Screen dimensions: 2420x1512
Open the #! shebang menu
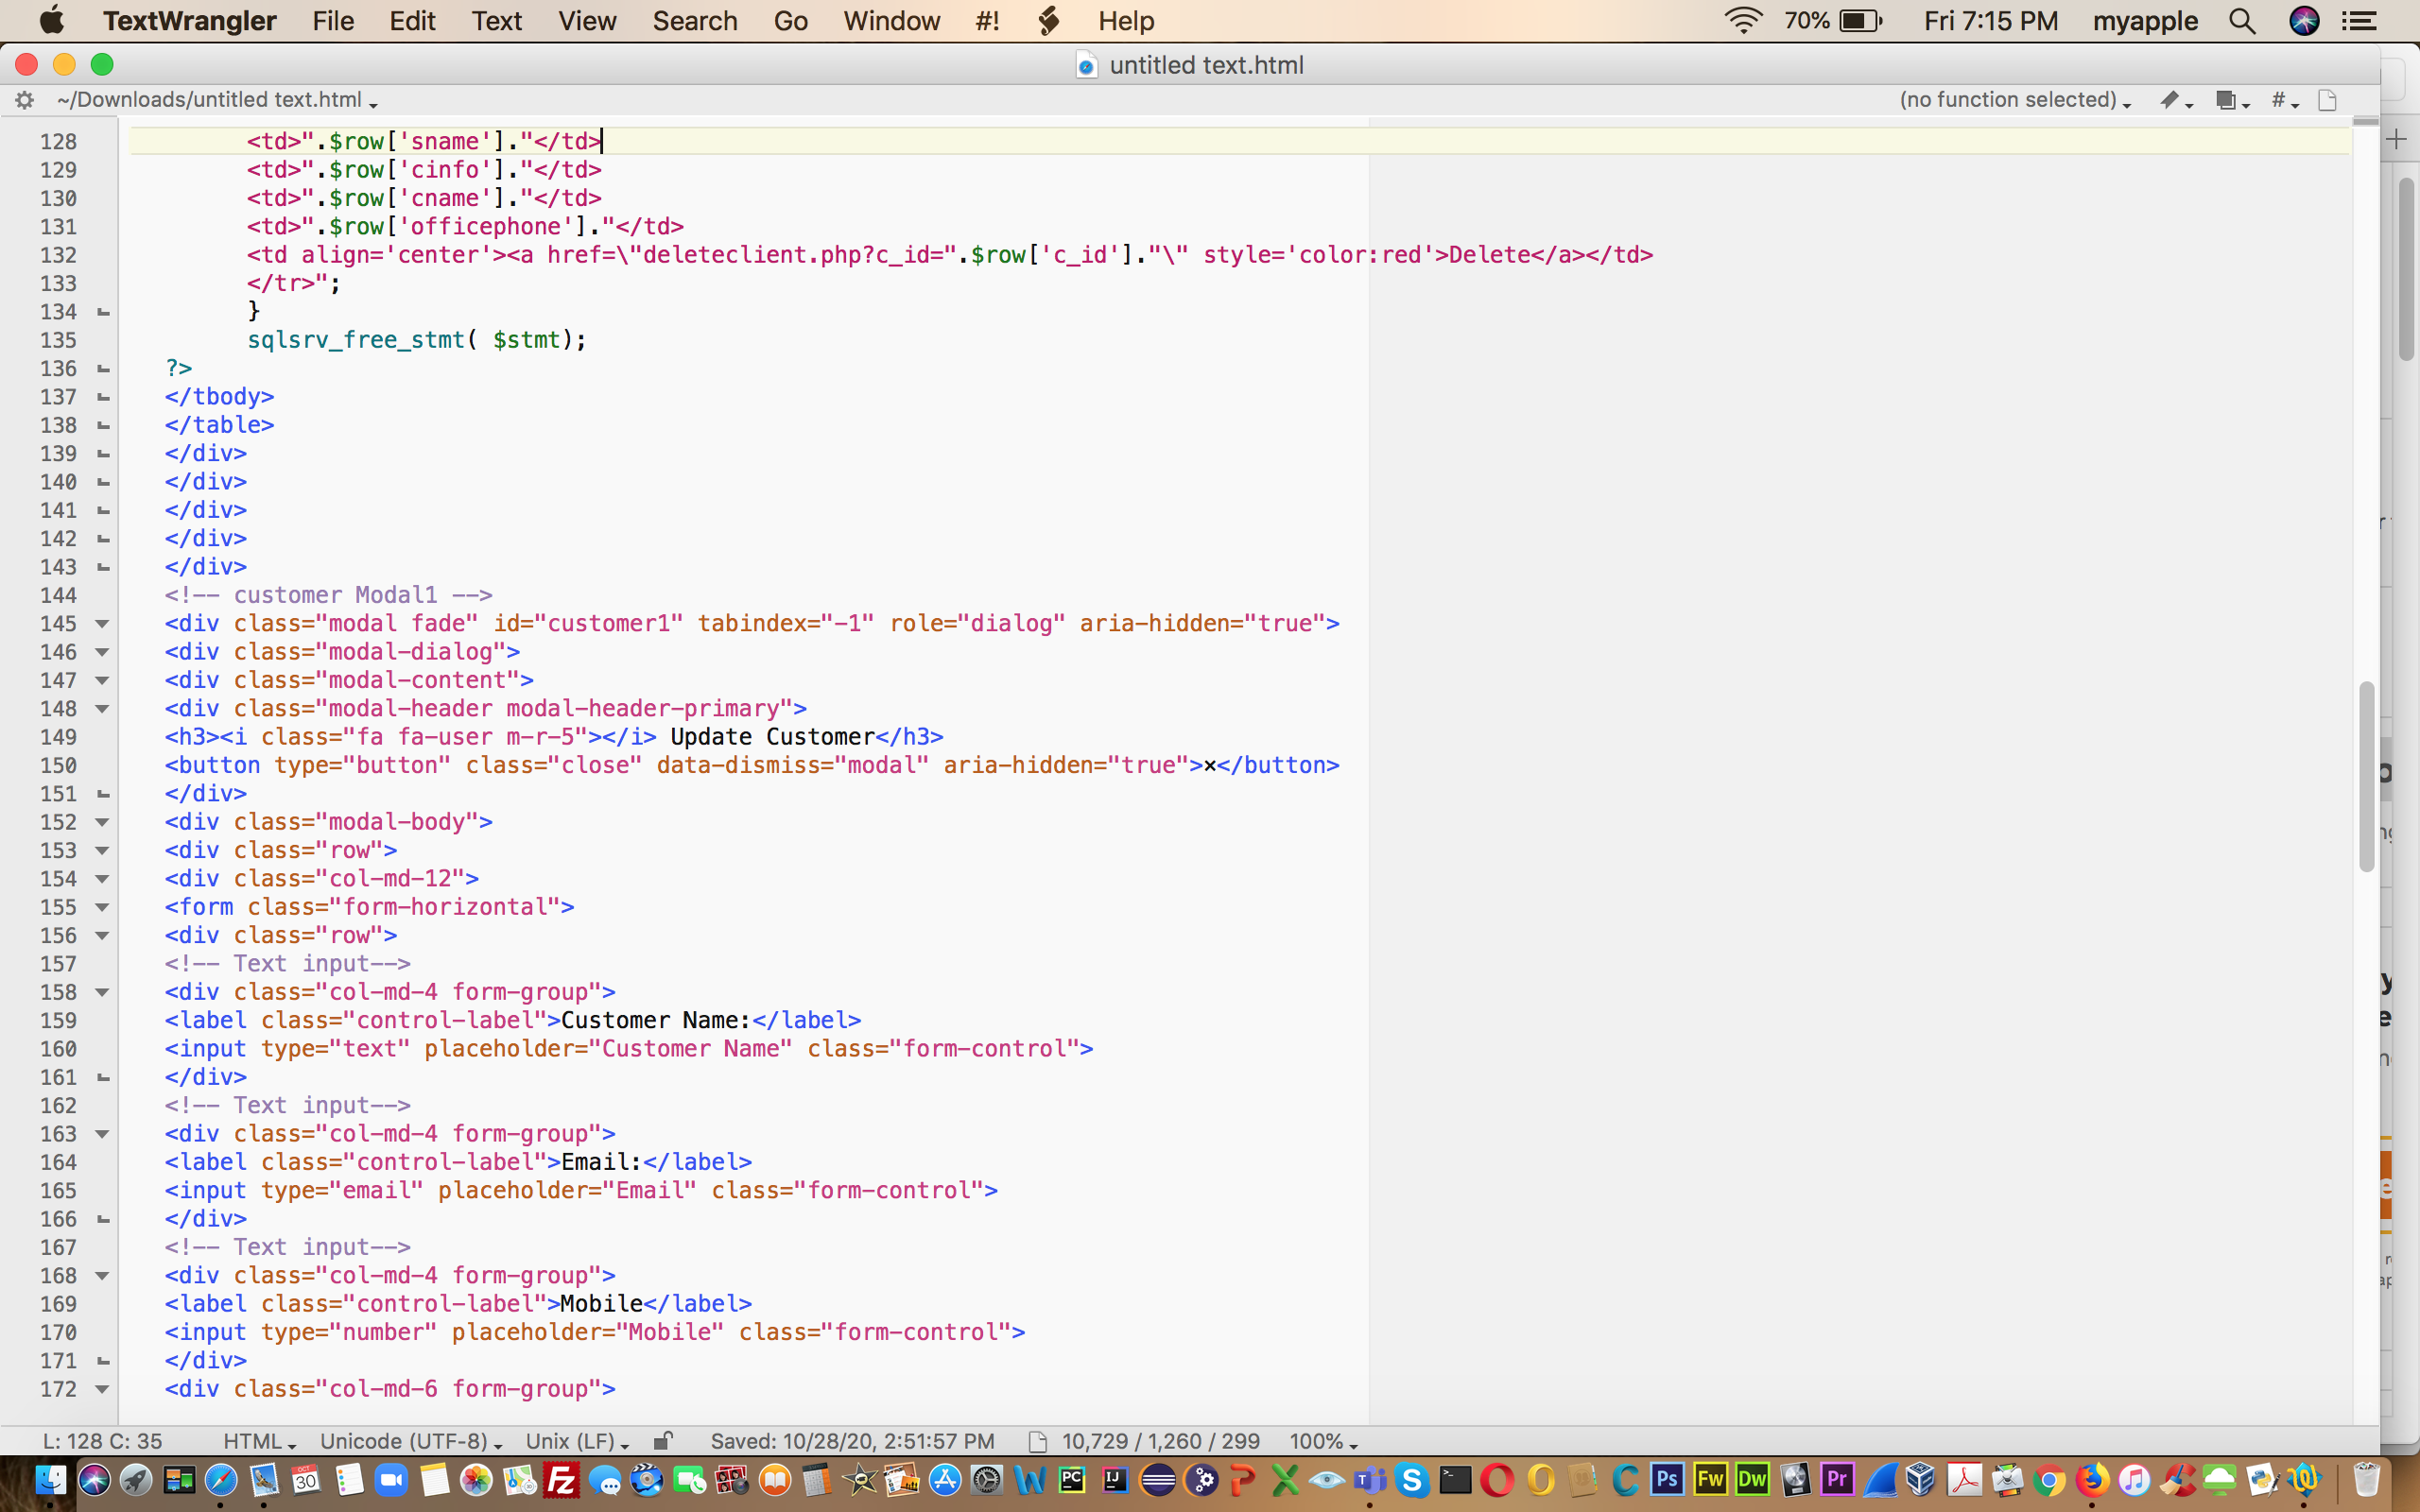tap(988, 21)
